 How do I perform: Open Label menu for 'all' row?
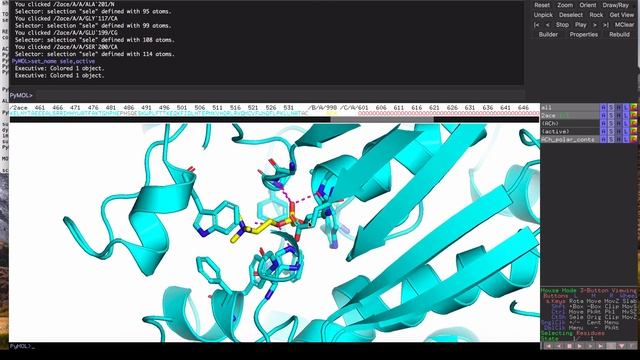[x=626, y=108]
